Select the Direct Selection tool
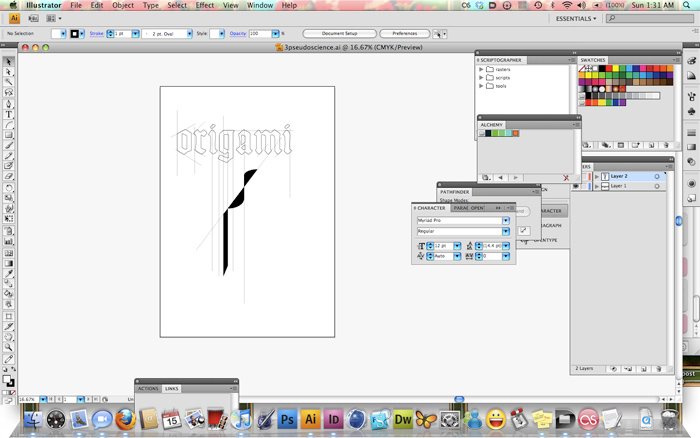Viewport: 700px width, 438px height. coord(8,72)
